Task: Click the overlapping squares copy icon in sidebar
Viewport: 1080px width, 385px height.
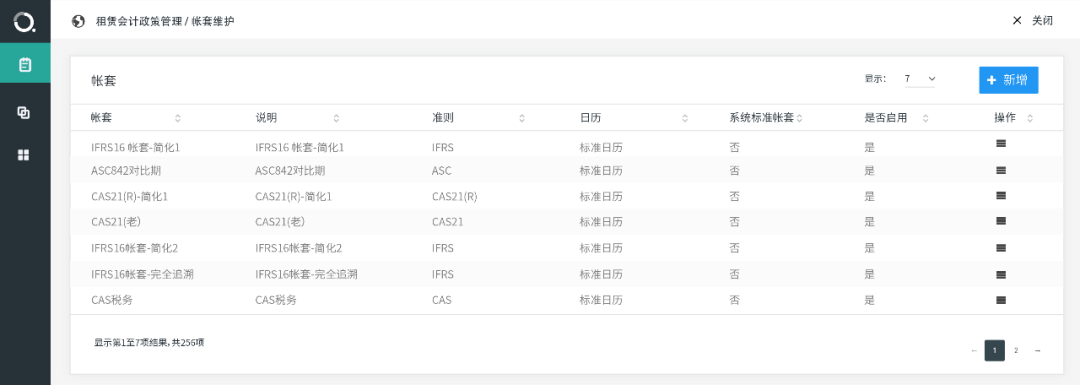Action: (x=23, y=113)
